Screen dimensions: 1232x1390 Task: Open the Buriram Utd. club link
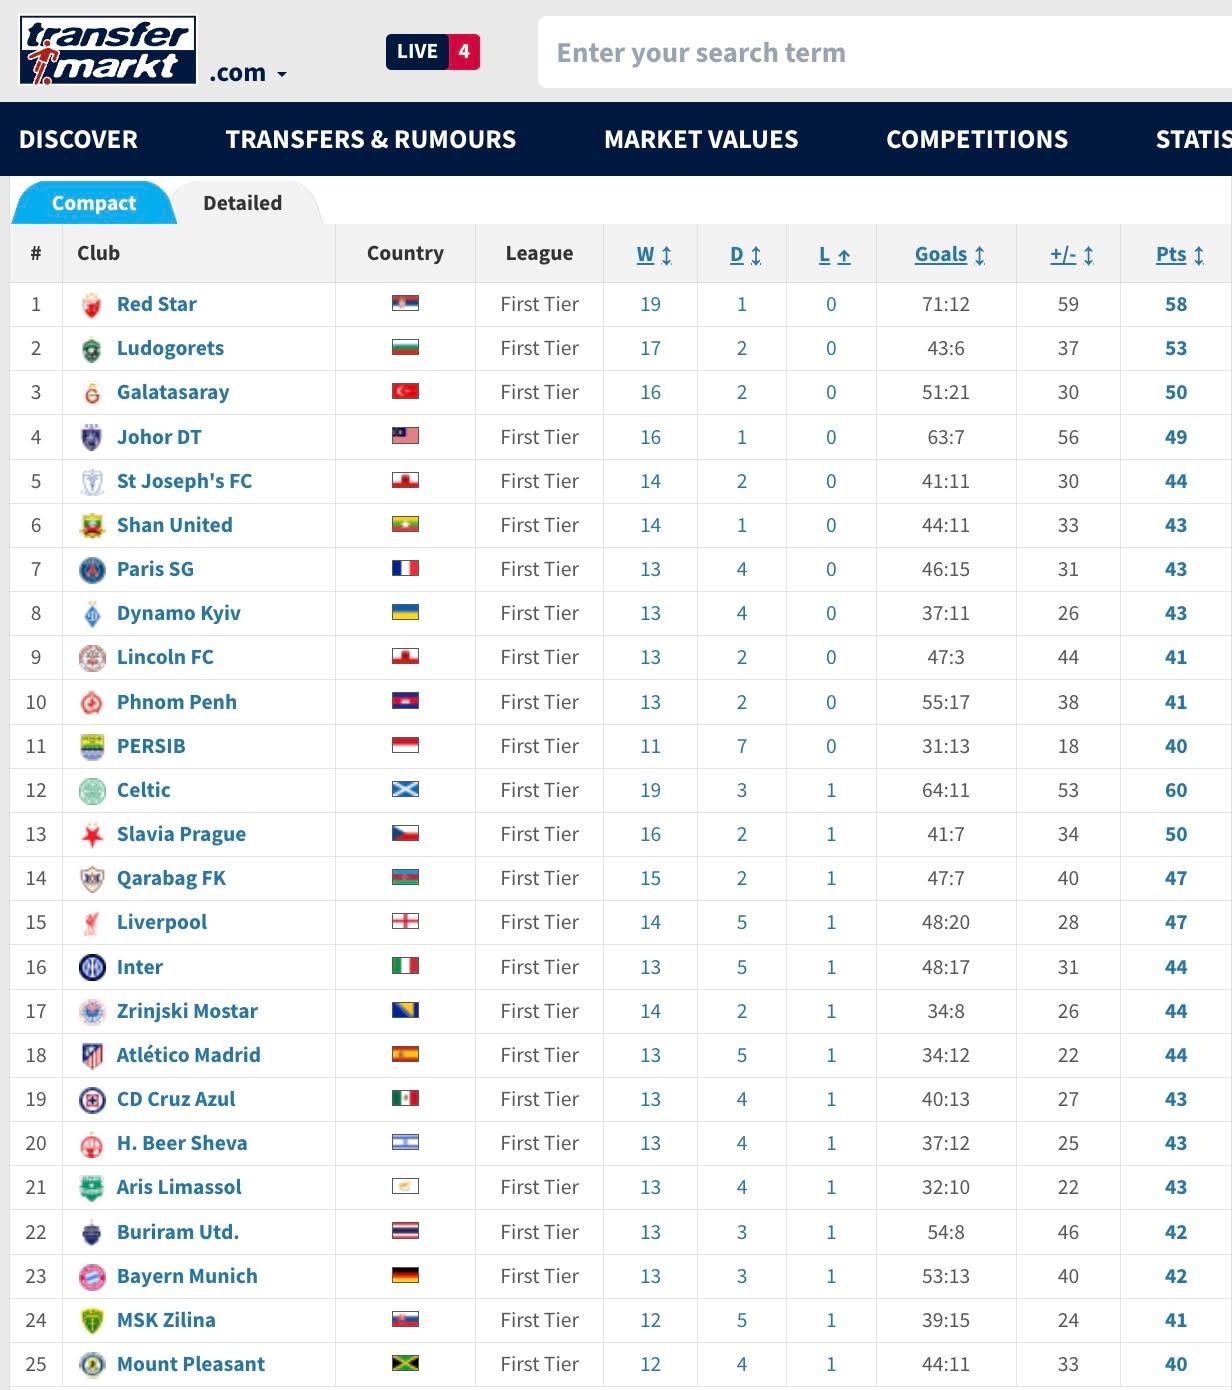178,1232
